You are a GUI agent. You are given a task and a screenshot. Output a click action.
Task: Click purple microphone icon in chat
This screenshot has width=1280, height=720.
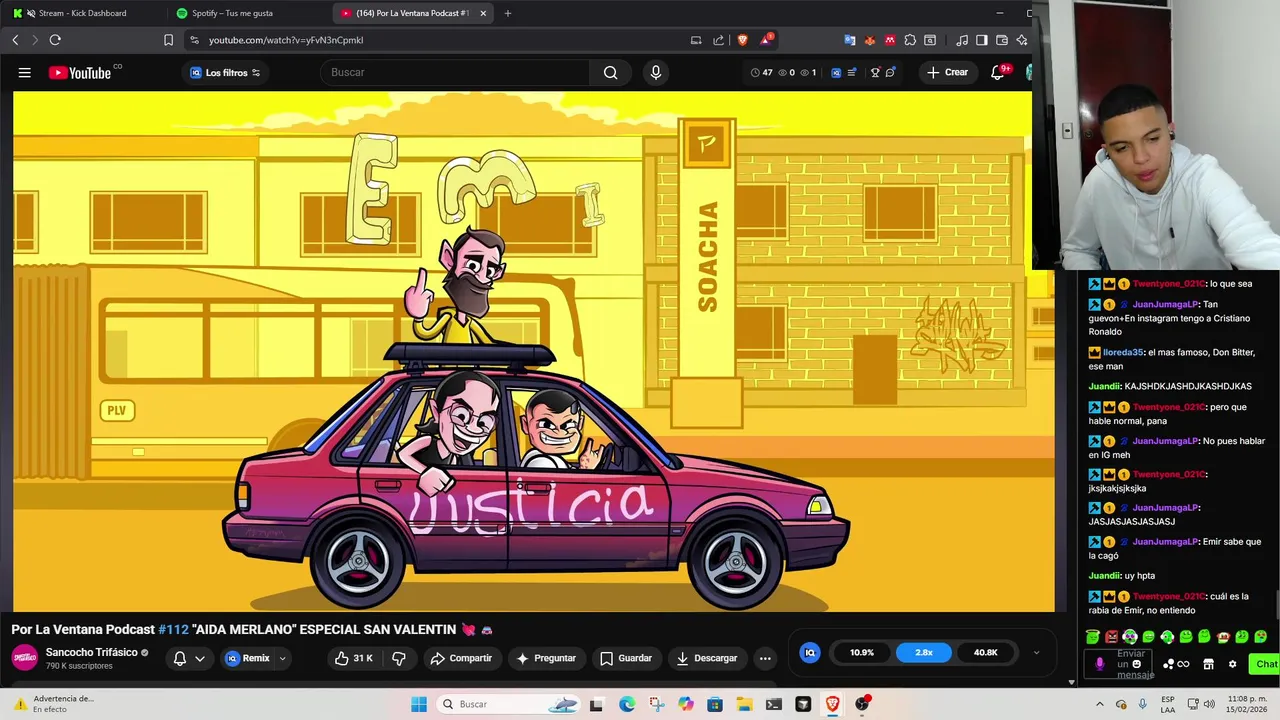pyautogui.click(x=1100, y=664)
